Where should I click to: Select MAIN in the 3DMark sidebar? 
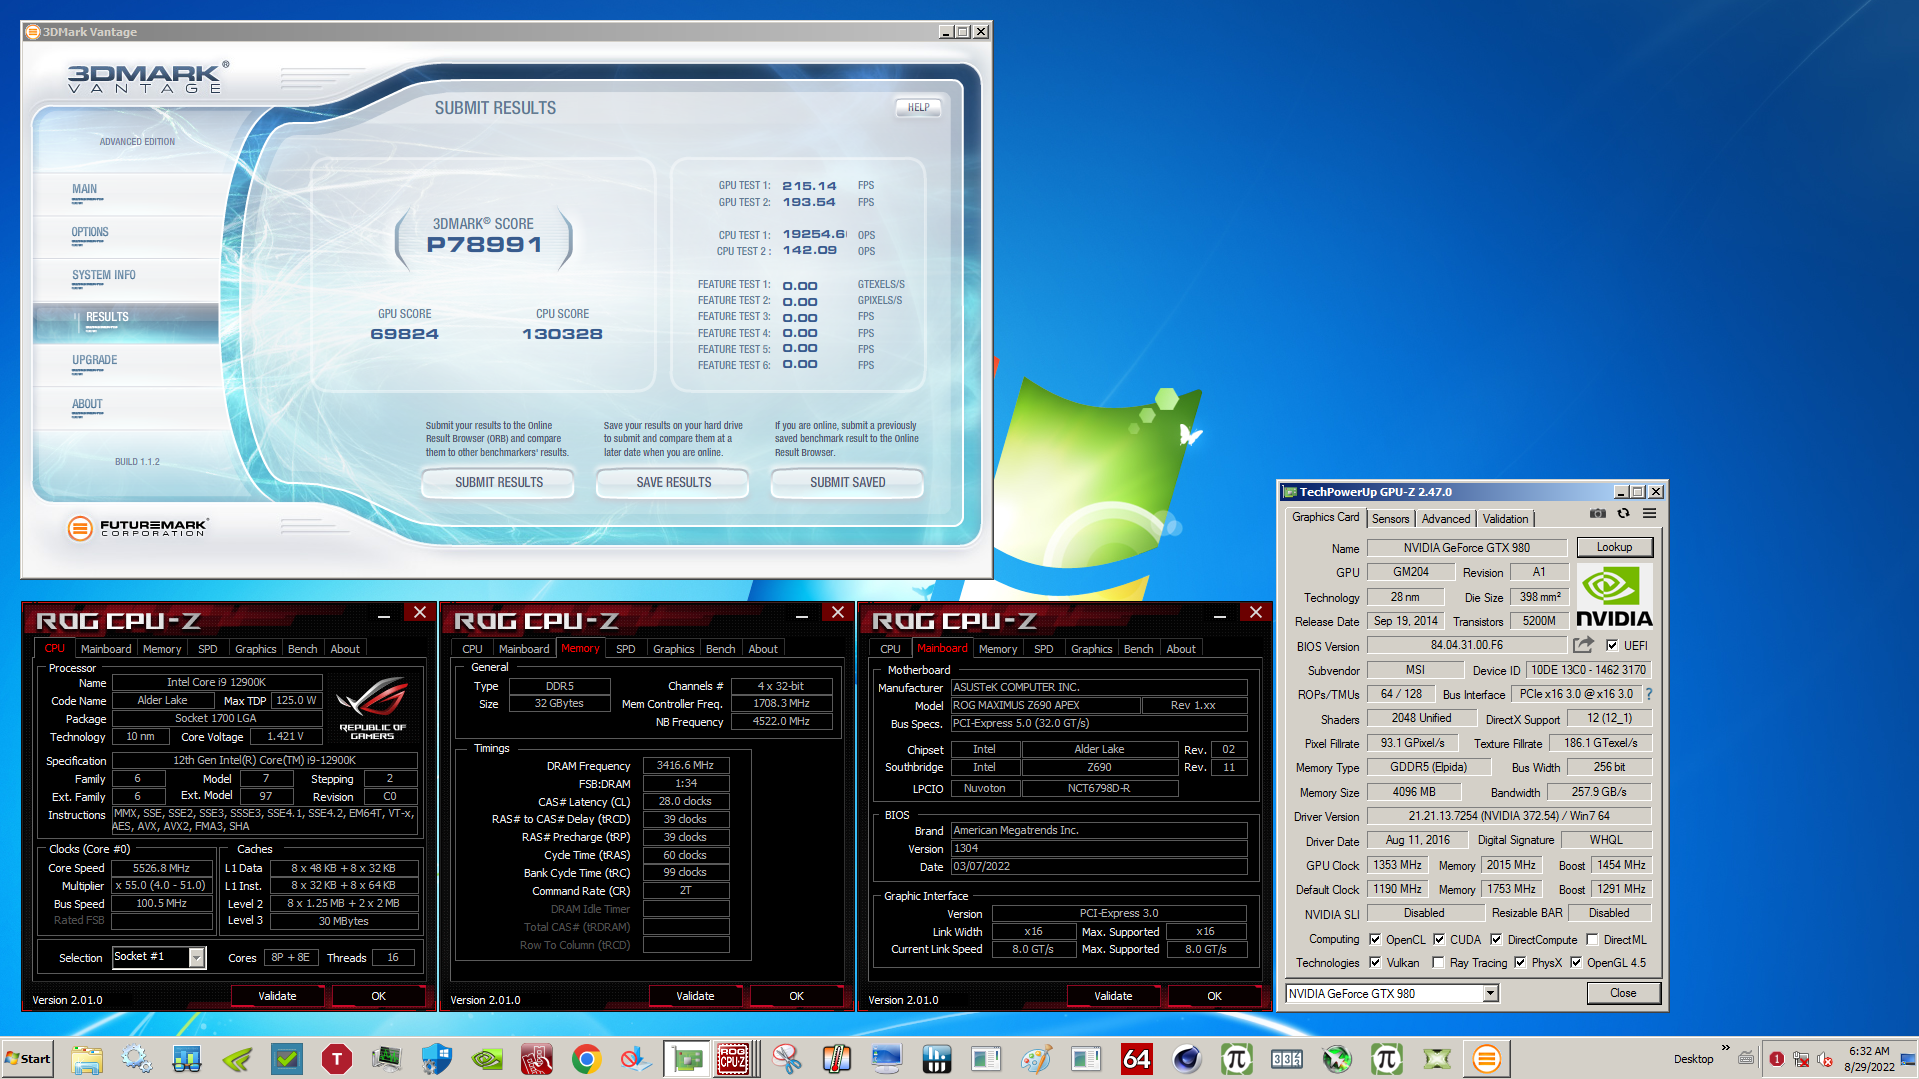84,189
